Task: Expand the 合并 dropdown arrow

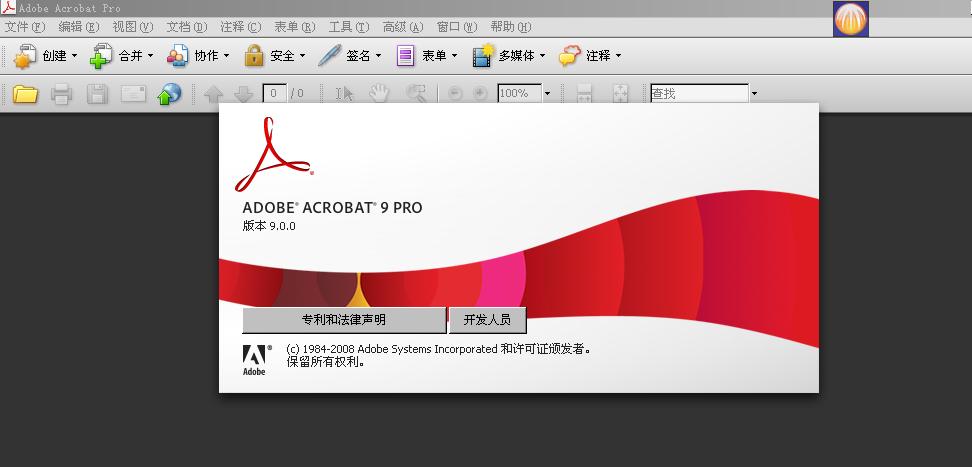Action: [x=150, y=56]
